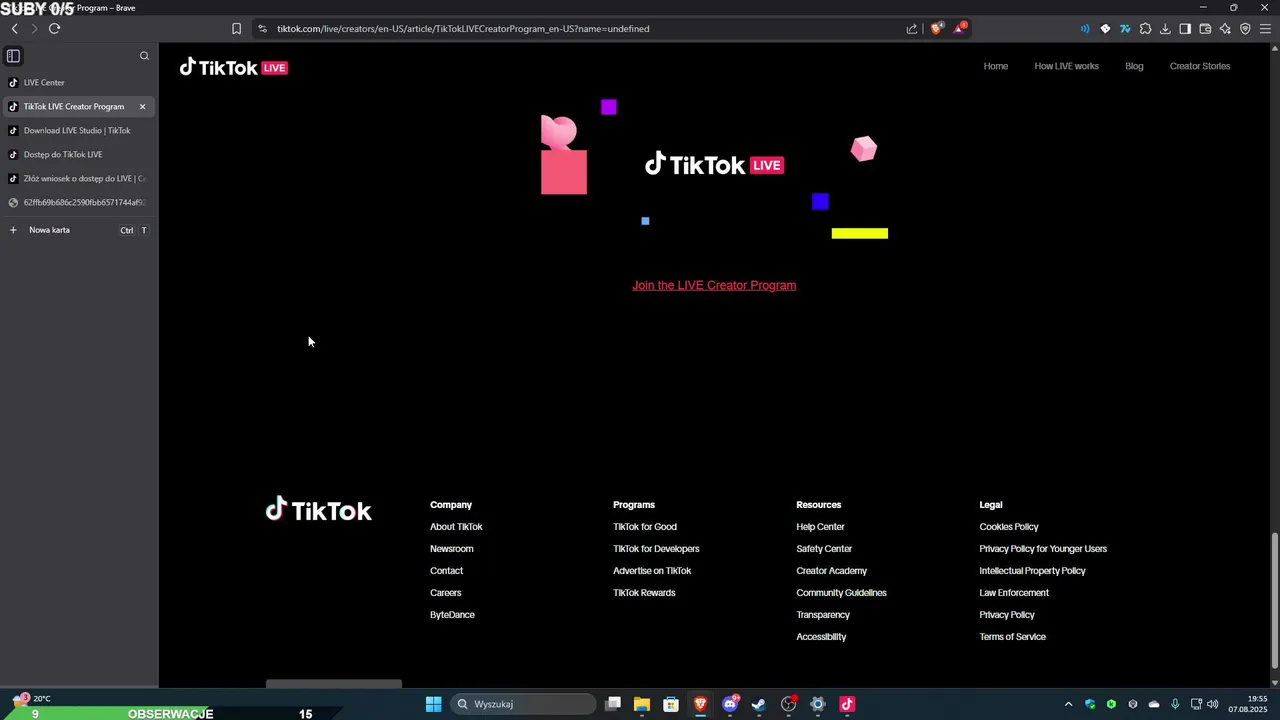The width and height of the screenshot is (1280, 720).
Task: Switch to Download LIVE Studio tab
Action: 78,130
